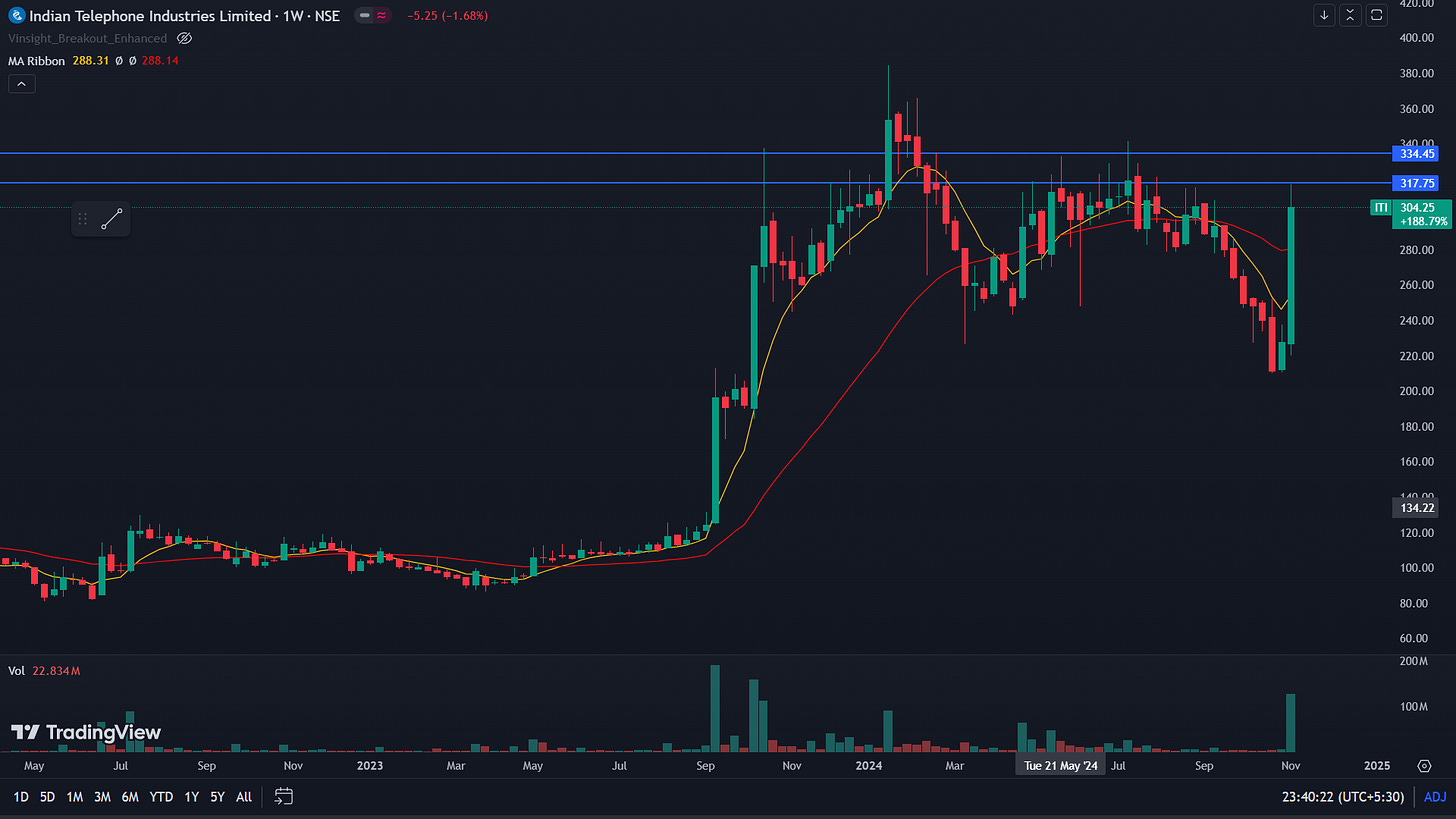Click the -5.25 (-1.68%) price change value
The image size is (1456, 819).
click(x=448, y=16)
